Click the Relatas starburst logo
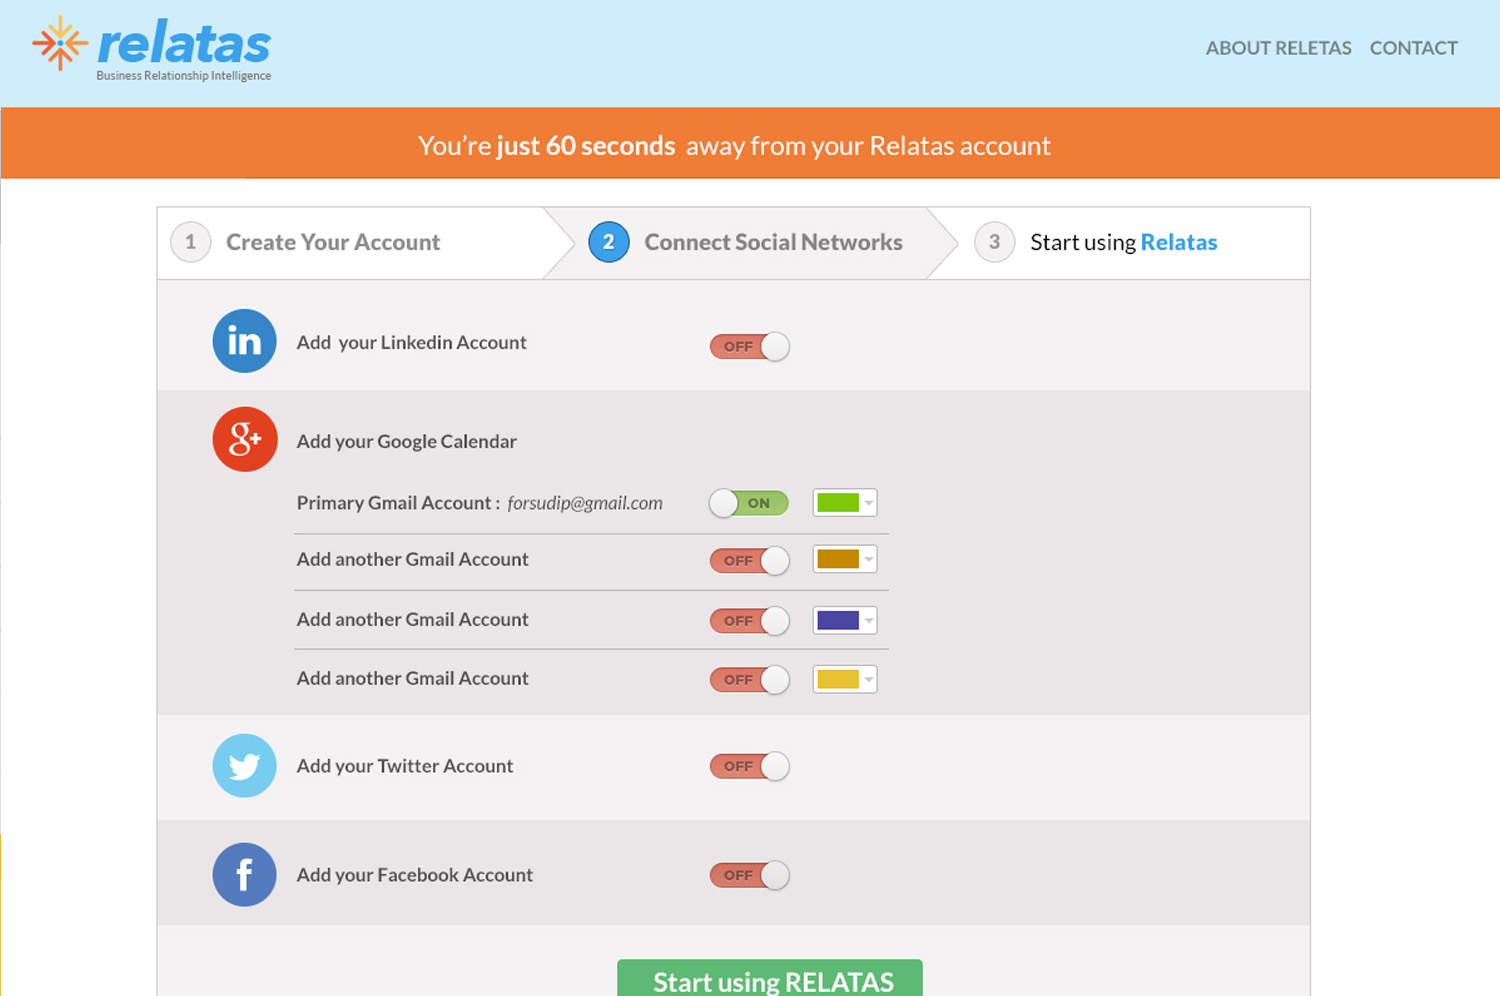Image resolution: width=1500 pixels, height=996 pixels. coord(60,43)
